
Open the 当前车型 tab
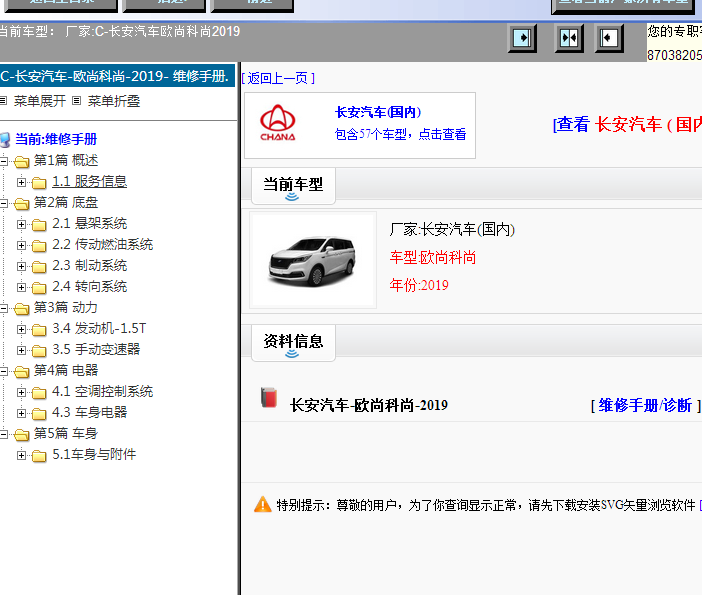pos(293,186)
